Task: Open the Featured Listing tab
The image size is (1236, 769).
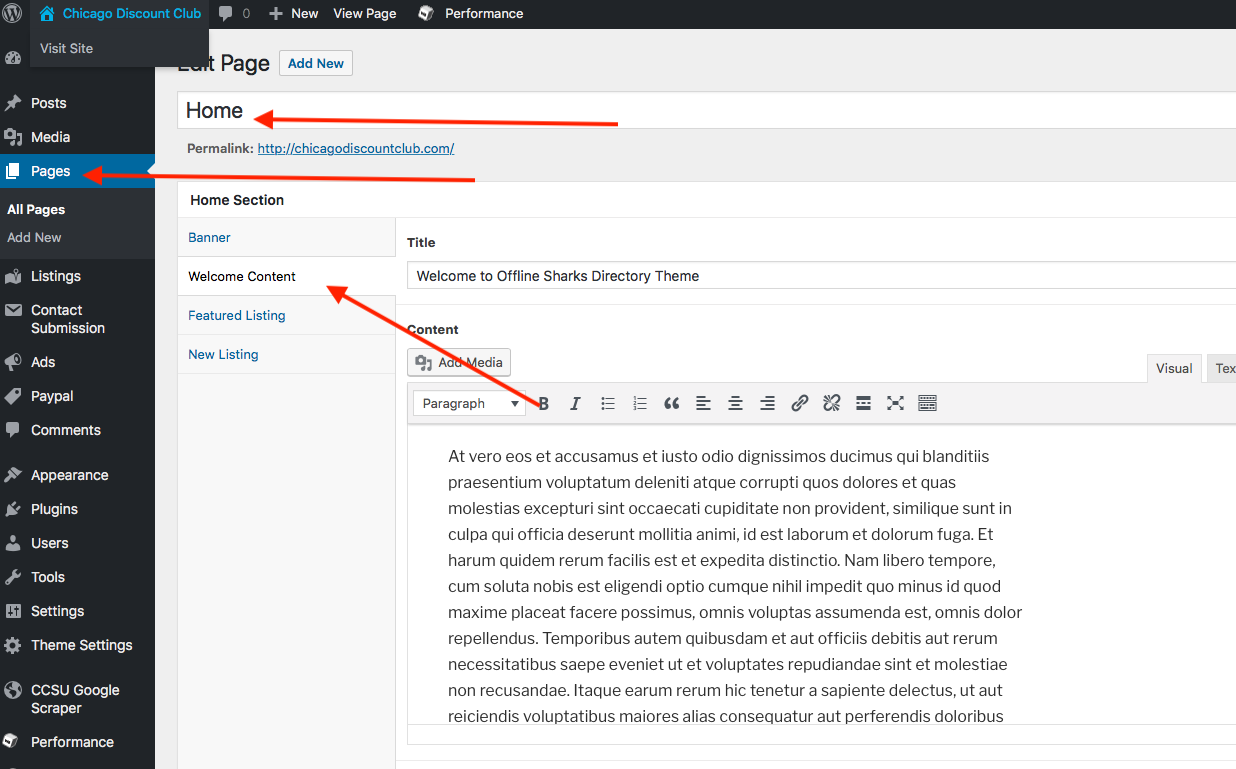Action: 237,315
